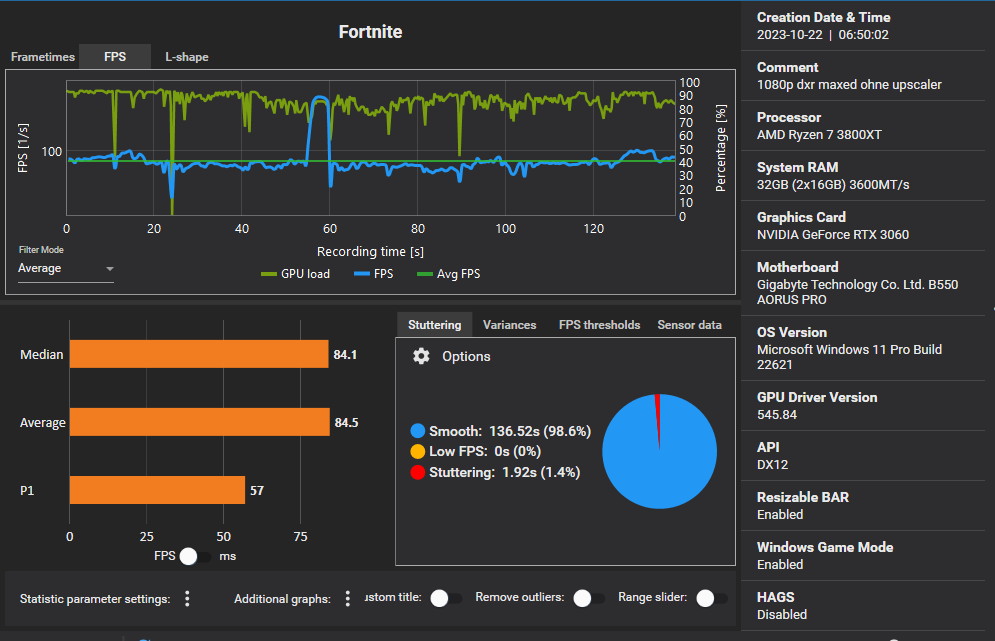
Task: Click the processor value AMD Ryzen 7 3800XT
Action: [819, 135]
